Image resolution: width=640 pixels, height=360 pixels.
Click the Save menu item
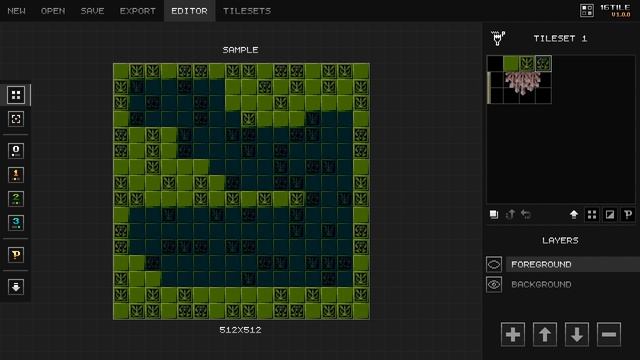[92, 11]
